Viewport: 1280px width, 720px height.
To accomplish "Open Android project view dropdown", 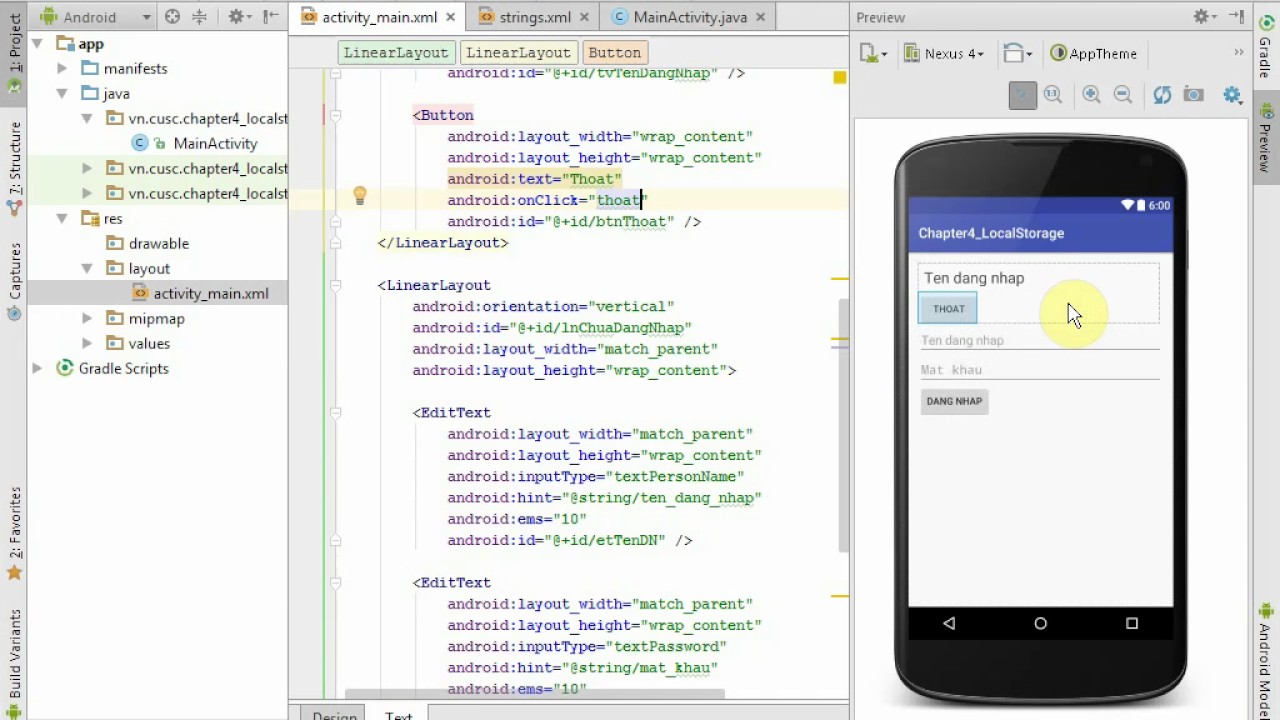I will tap(96, 17).
